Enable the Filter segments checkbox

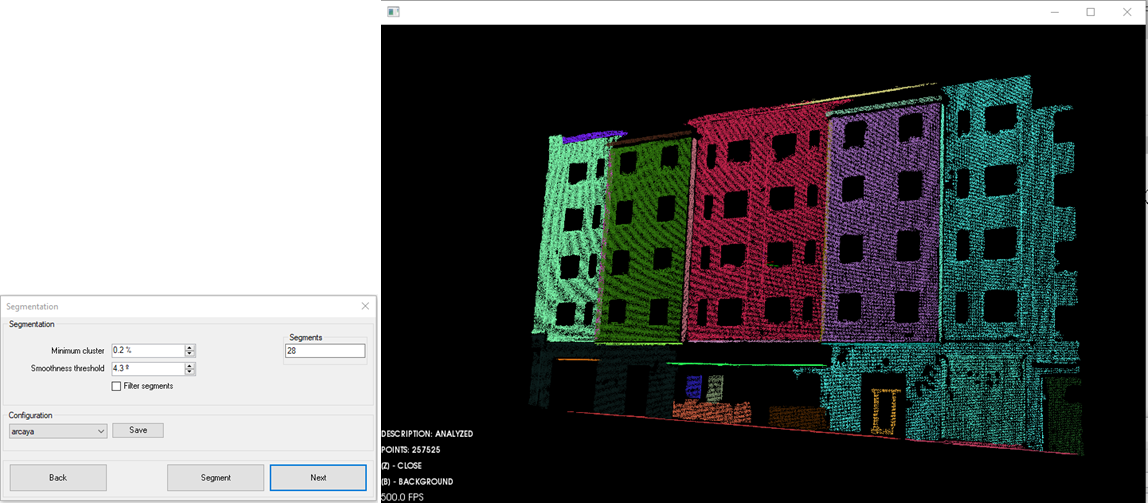point(116,386)
